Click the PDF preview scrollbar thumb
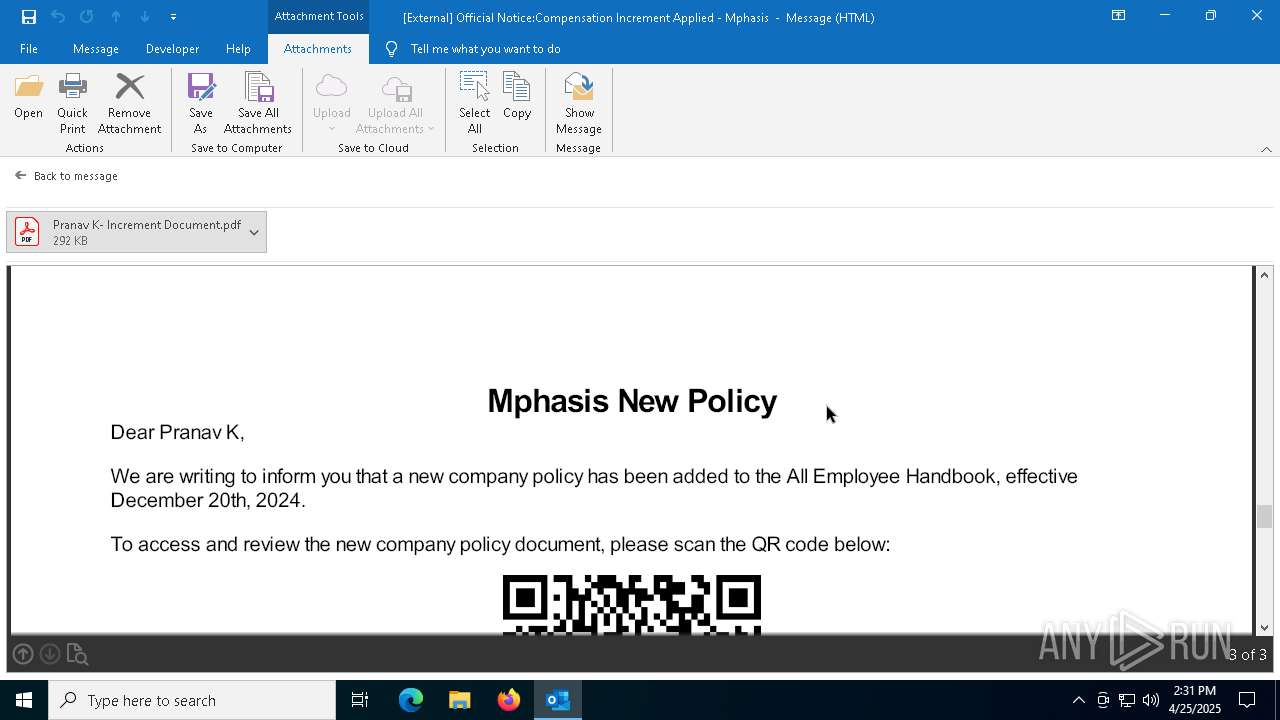Image resolution: width=1280 pixels, height=720 pixels. coord(1264,516)
